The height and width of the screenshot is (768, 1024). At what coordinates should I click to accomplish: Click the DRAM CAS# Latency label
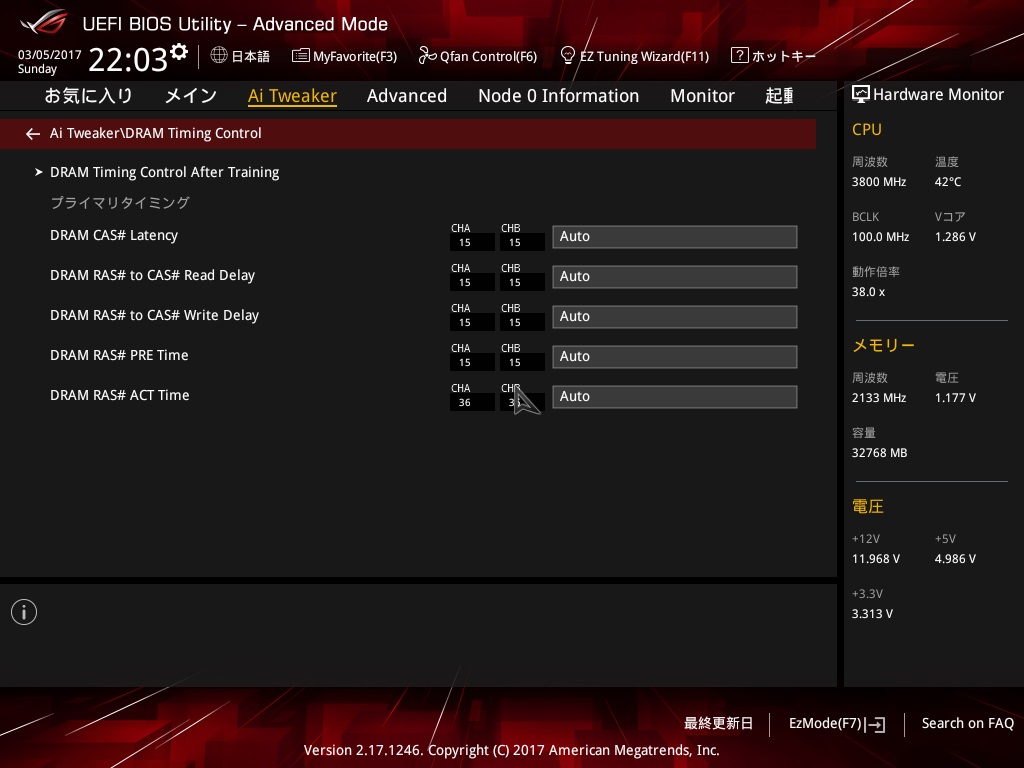click(x=114, y=235)
